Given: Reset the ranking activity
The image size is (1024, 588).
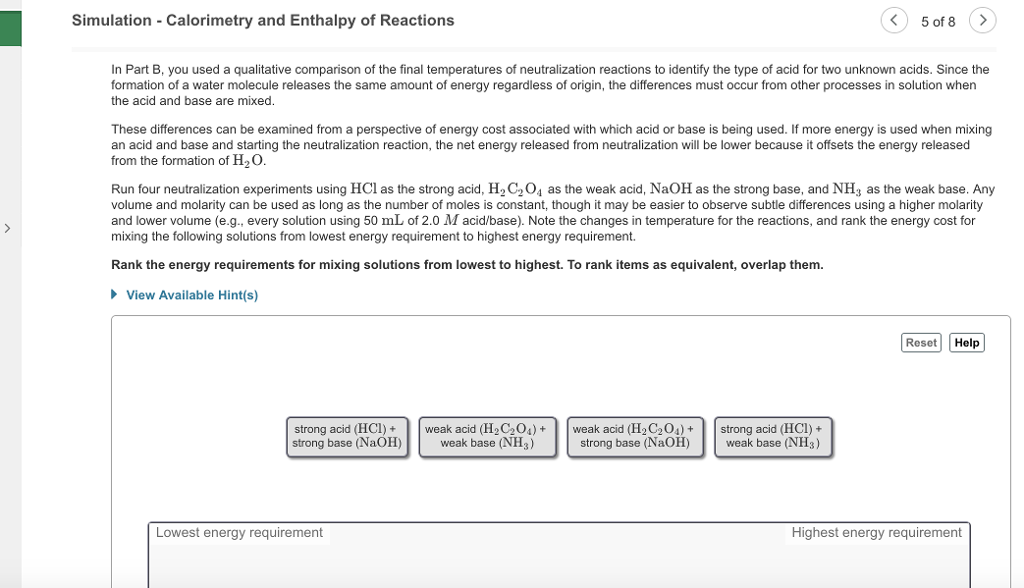Looking at the screenshot, I should 920,342.
